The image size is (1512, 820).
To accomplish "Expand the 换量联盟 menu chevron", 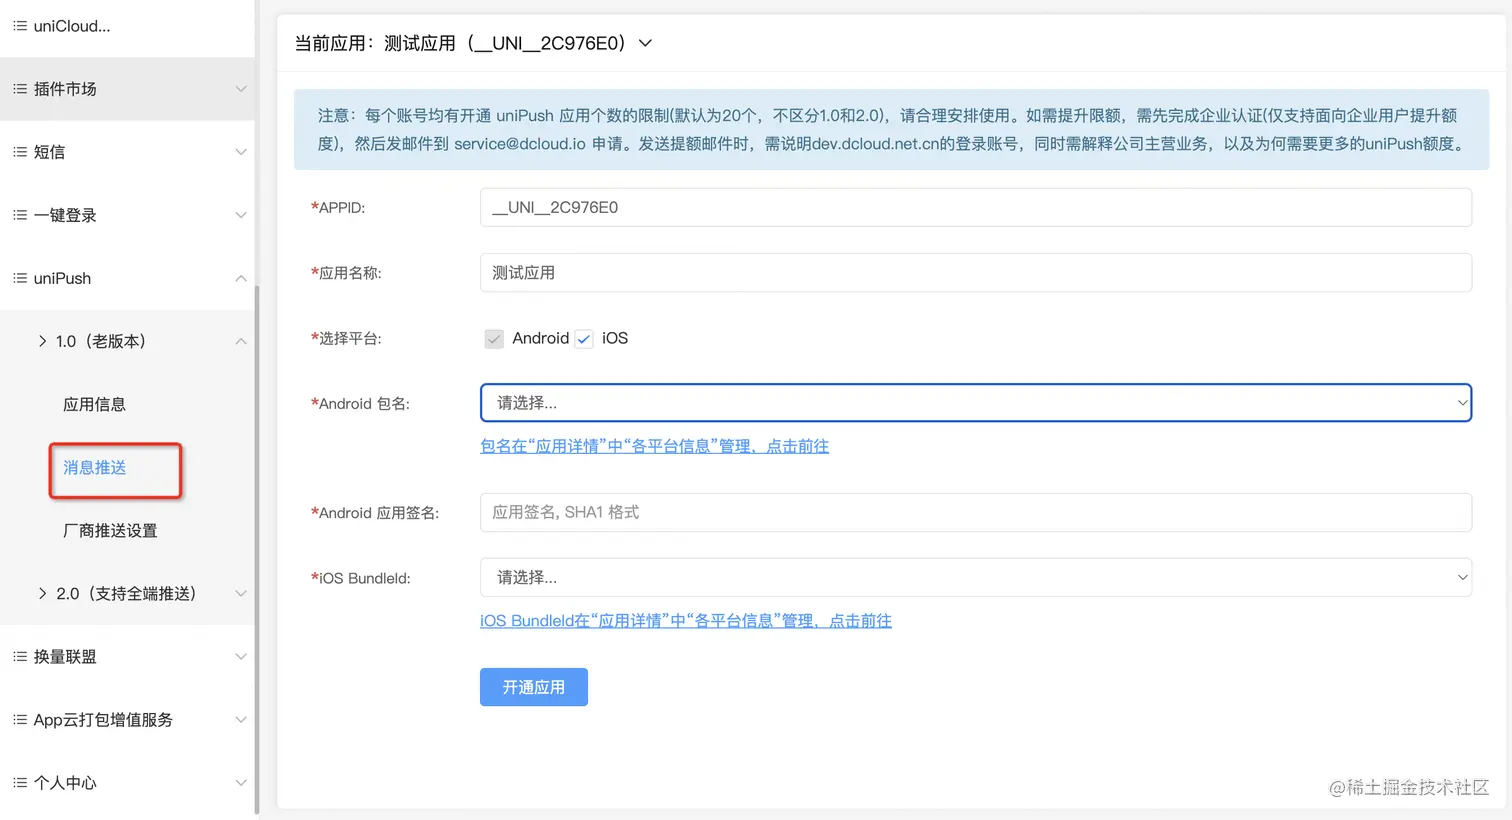I will point(241,656).
